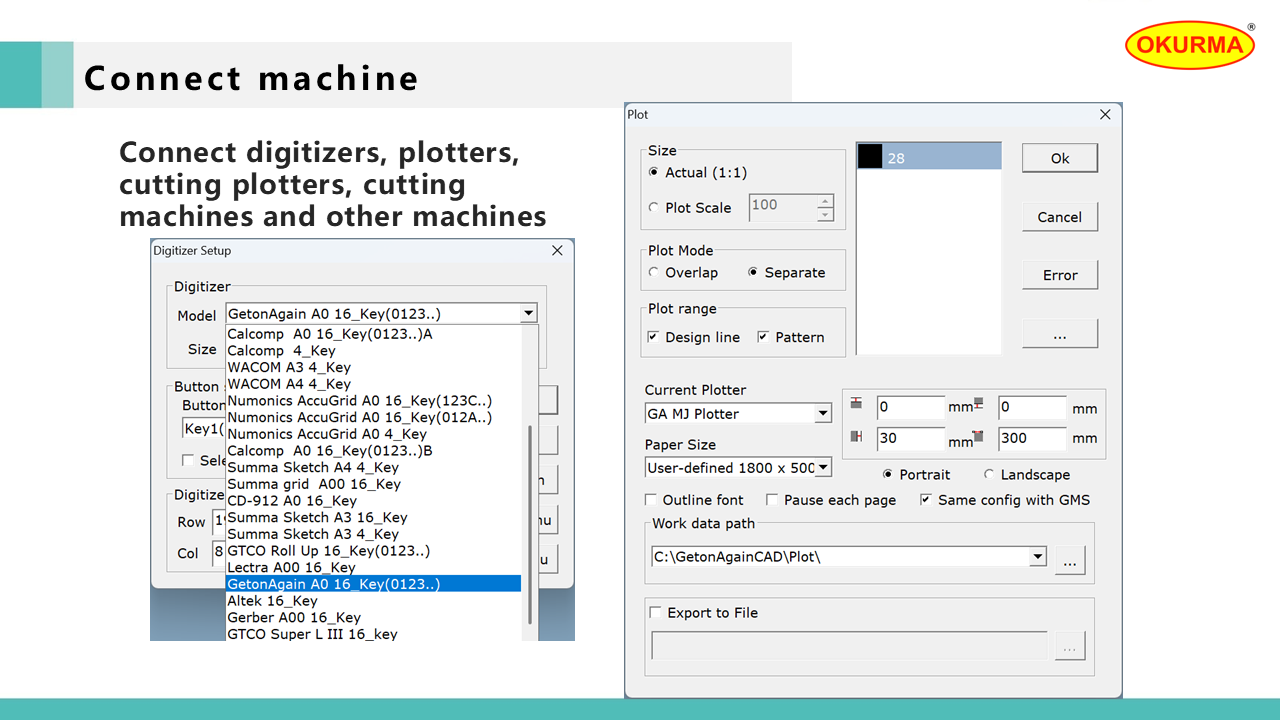Image resolution: width=1280 pixels, height=720 pixels.
Task: Enable the Outline font checkbox
Action: coord(652,500)
